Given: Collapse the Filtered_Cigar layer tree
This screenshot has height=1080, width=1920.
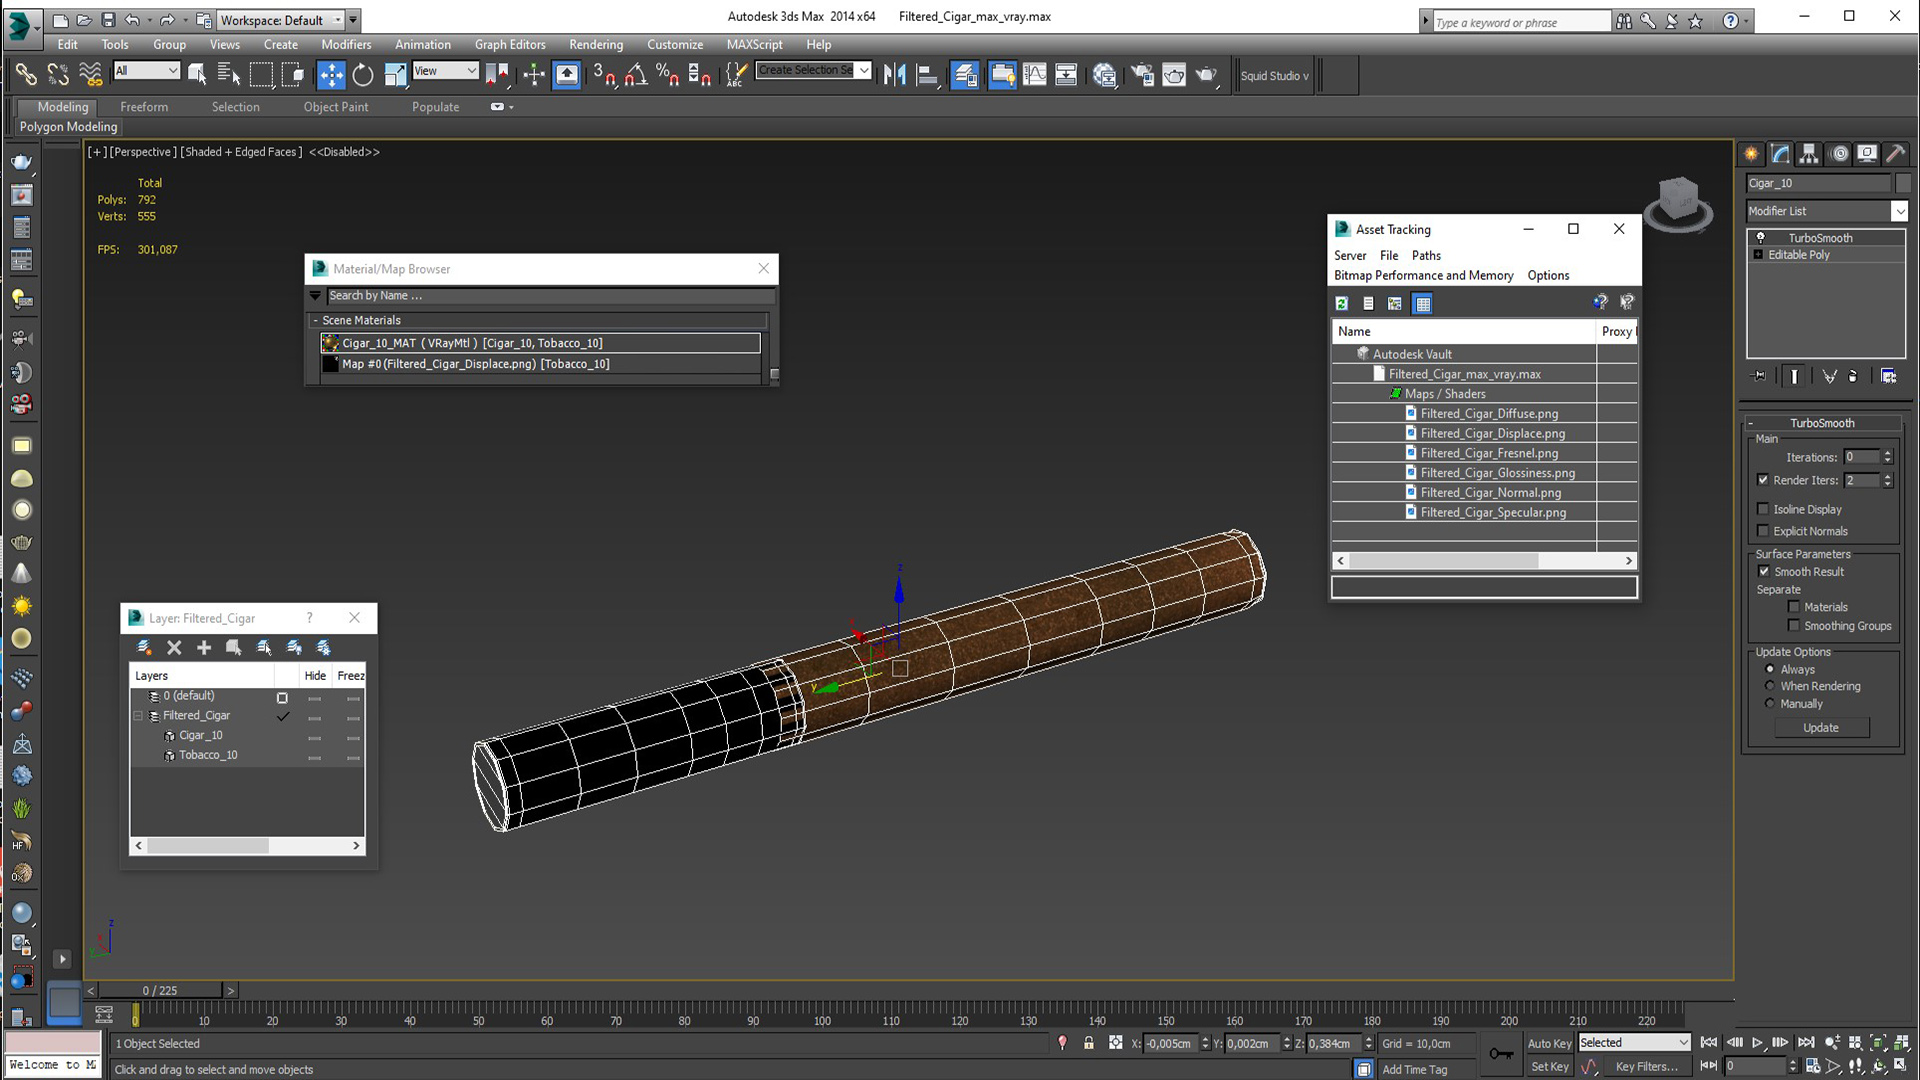Looking at the screenshot, I should (139, 716).
